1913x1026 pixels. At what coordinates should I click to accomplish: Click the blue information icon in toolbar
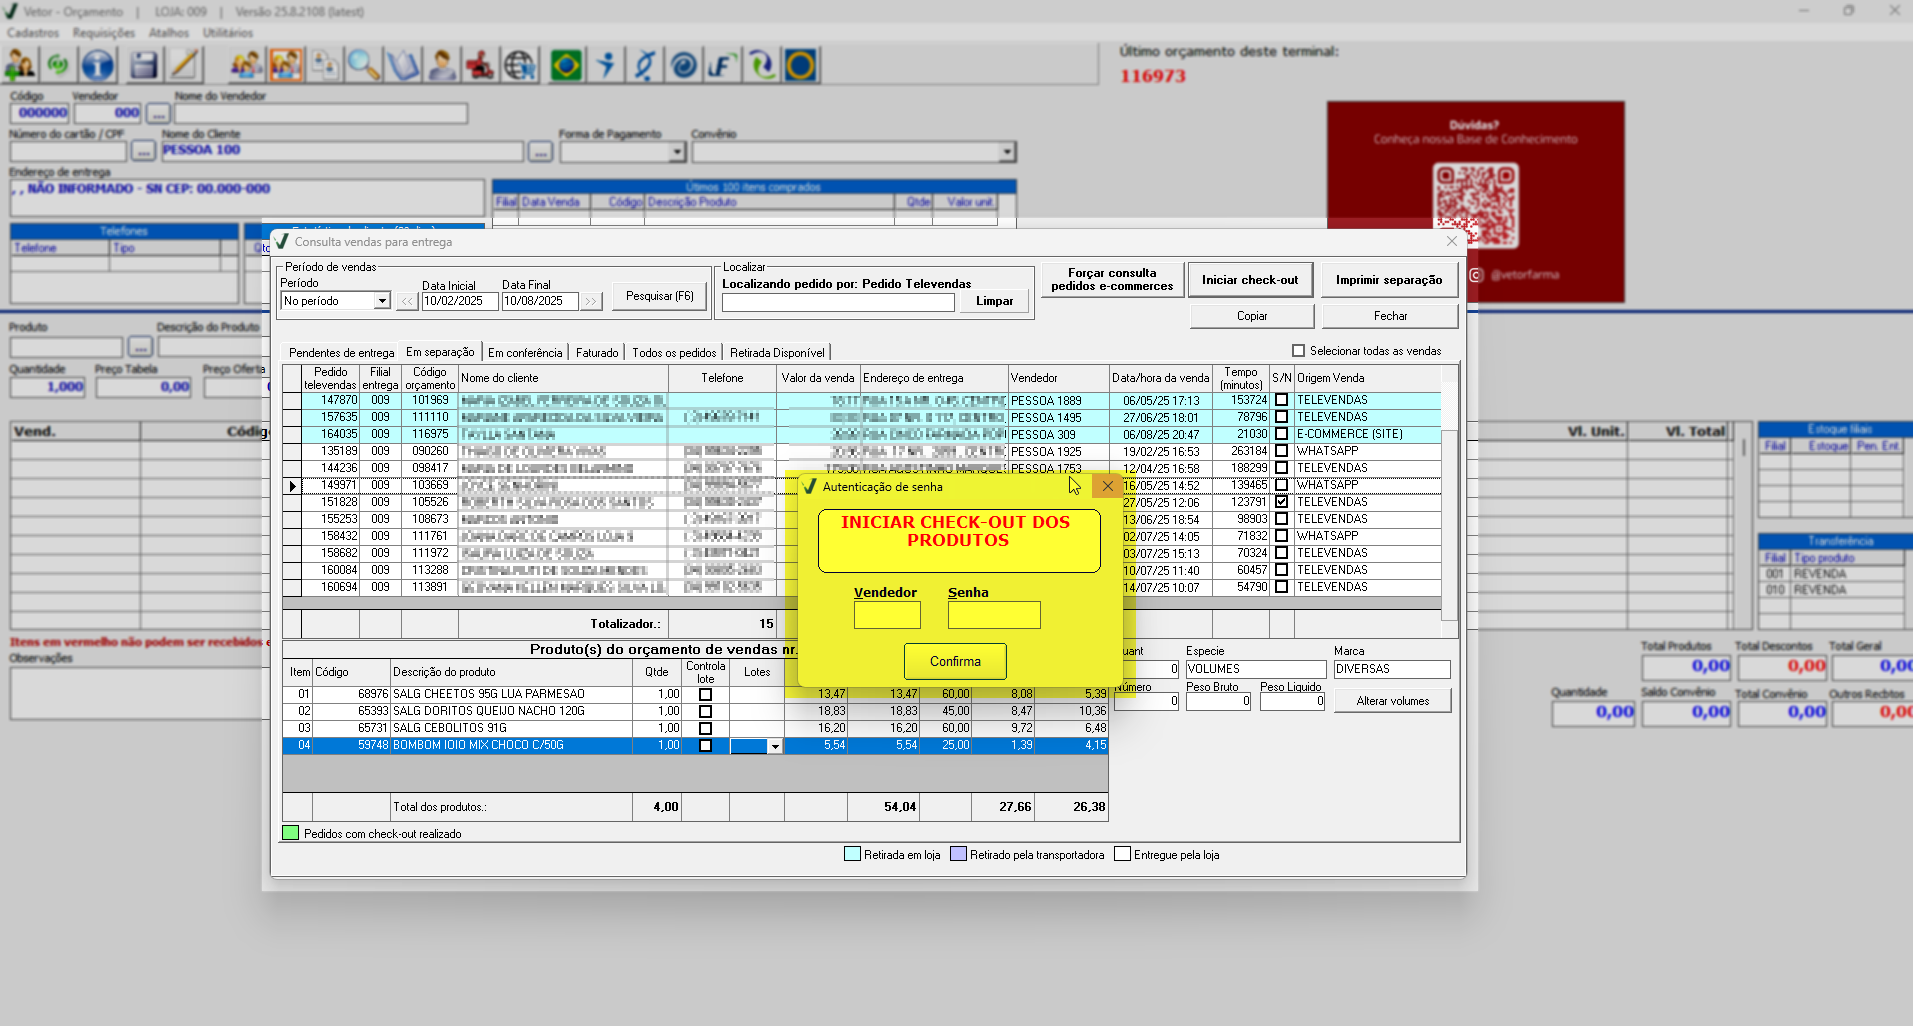97,66
